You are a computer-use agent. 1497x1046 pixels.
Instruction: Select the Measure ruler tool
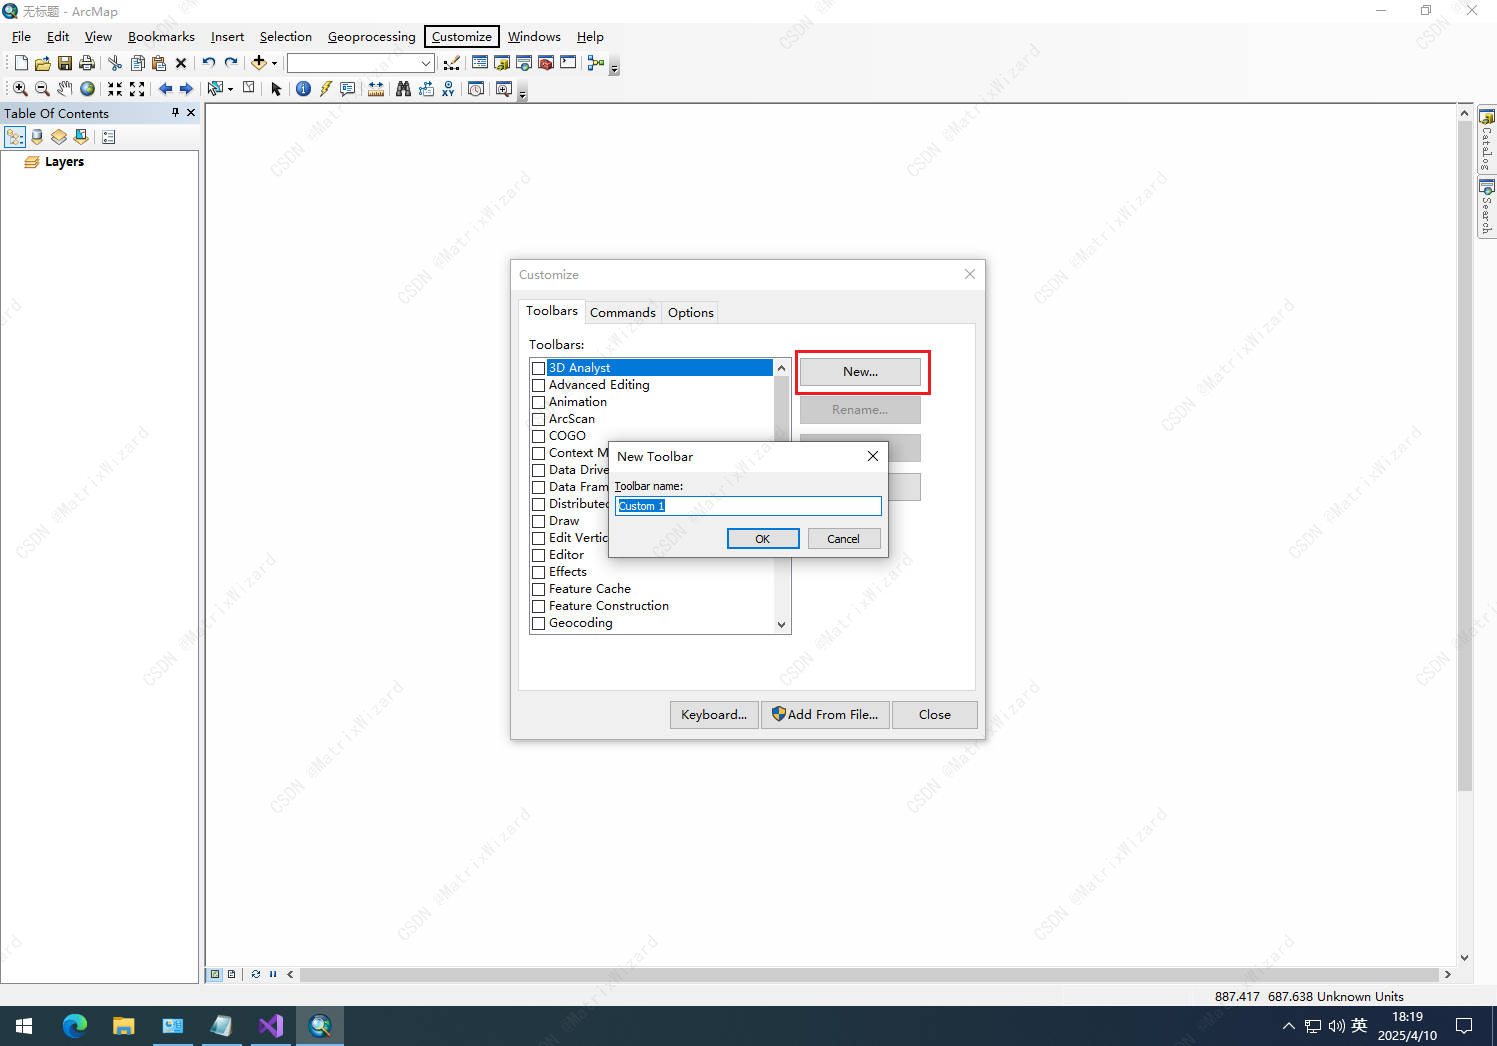point(375,89)
